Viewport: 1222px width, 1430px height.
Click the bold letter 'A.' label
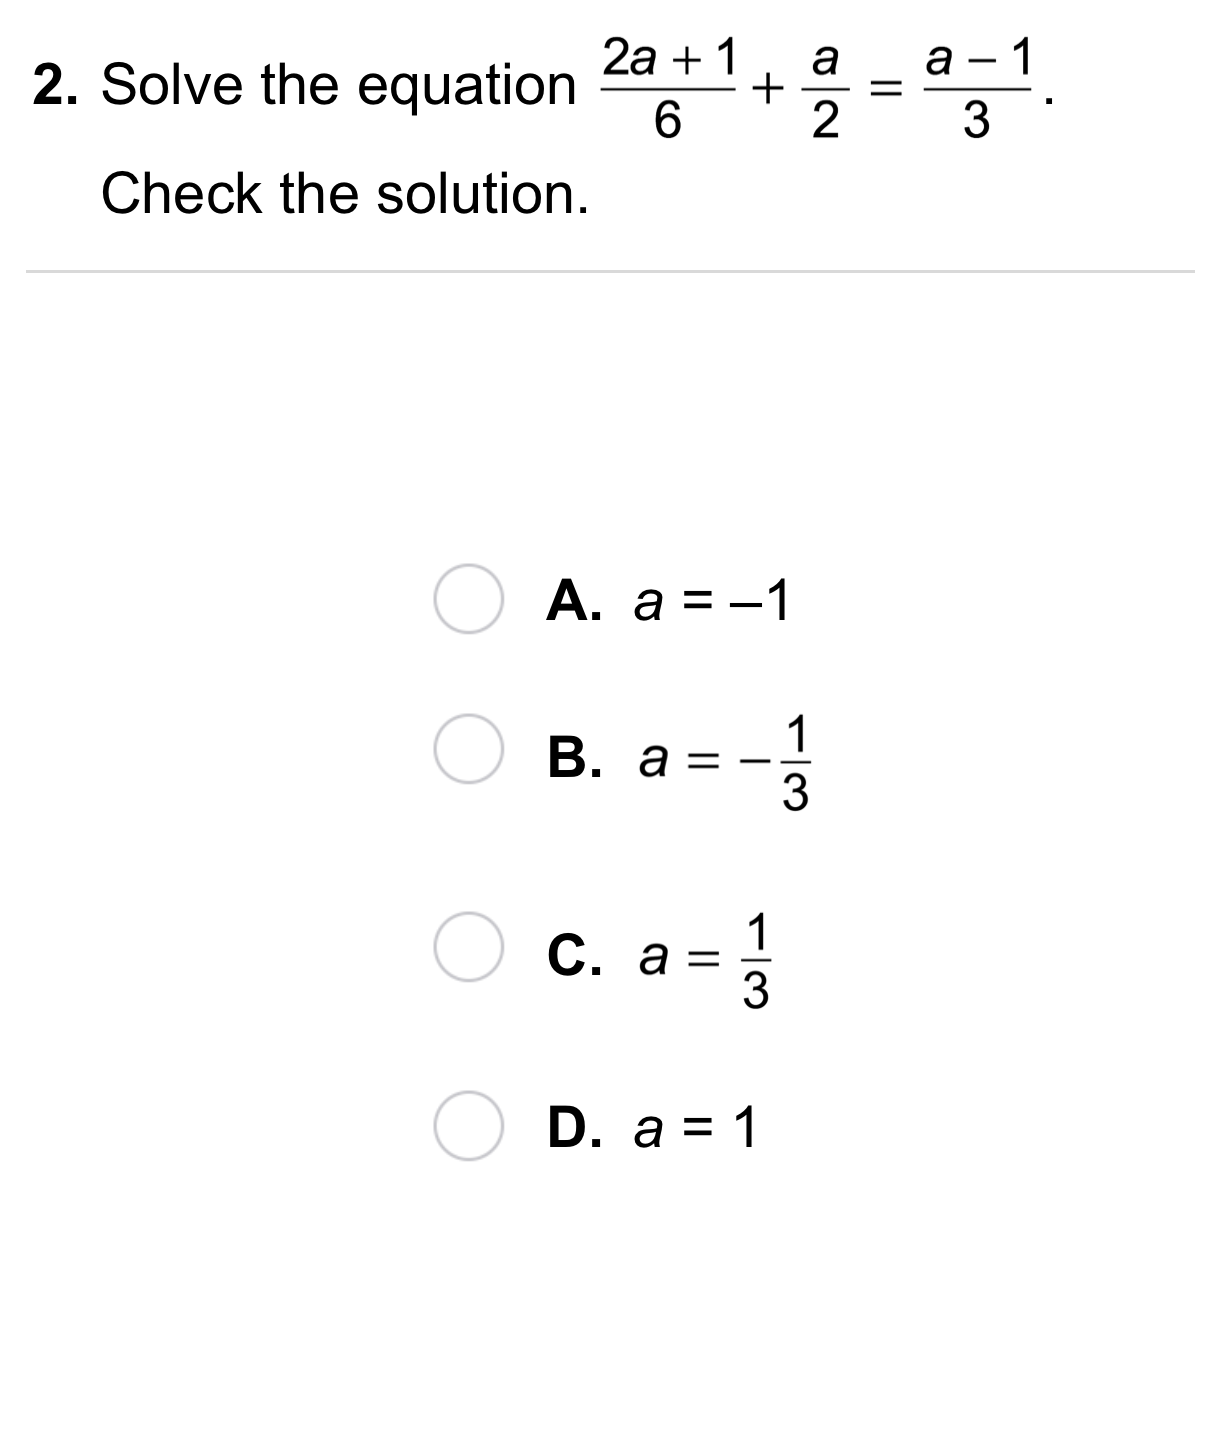coord(575,602)
